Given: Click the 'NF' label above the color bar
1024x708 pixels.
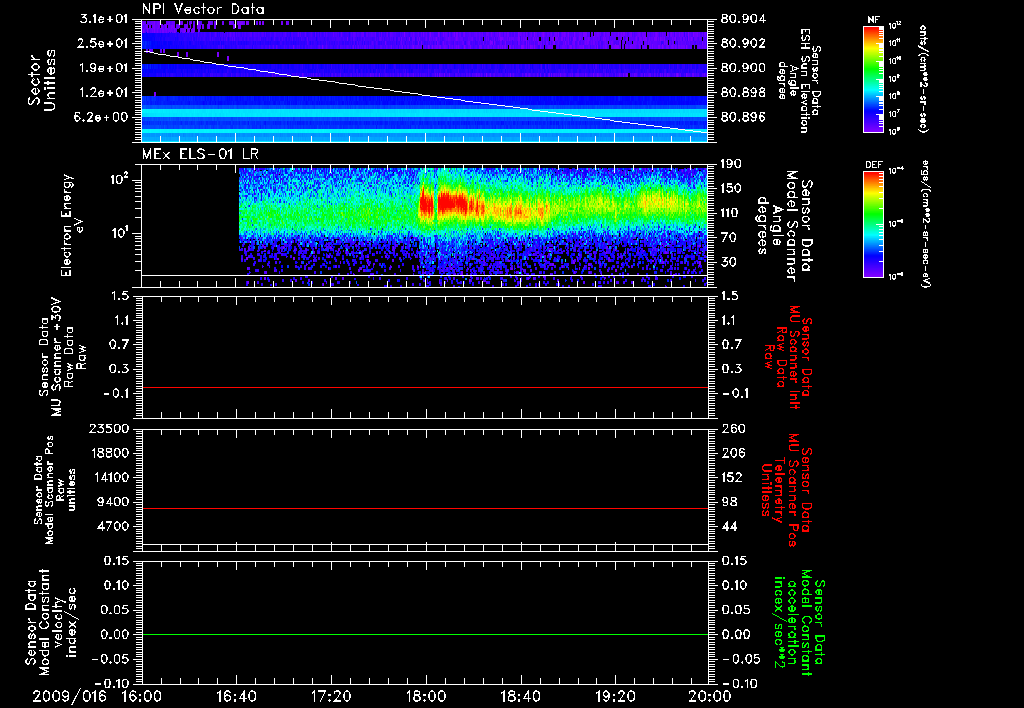Looking at the screenshot, I should click(x=873, y=20).
